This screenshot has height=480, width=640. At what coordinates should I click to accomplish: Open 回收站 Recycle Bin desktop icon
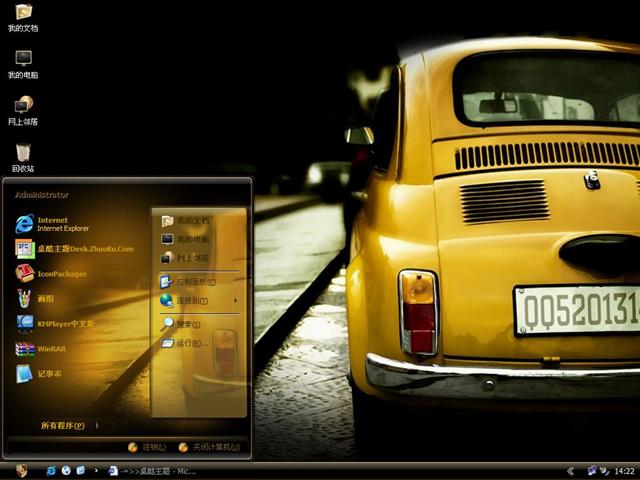coord(23,155)
